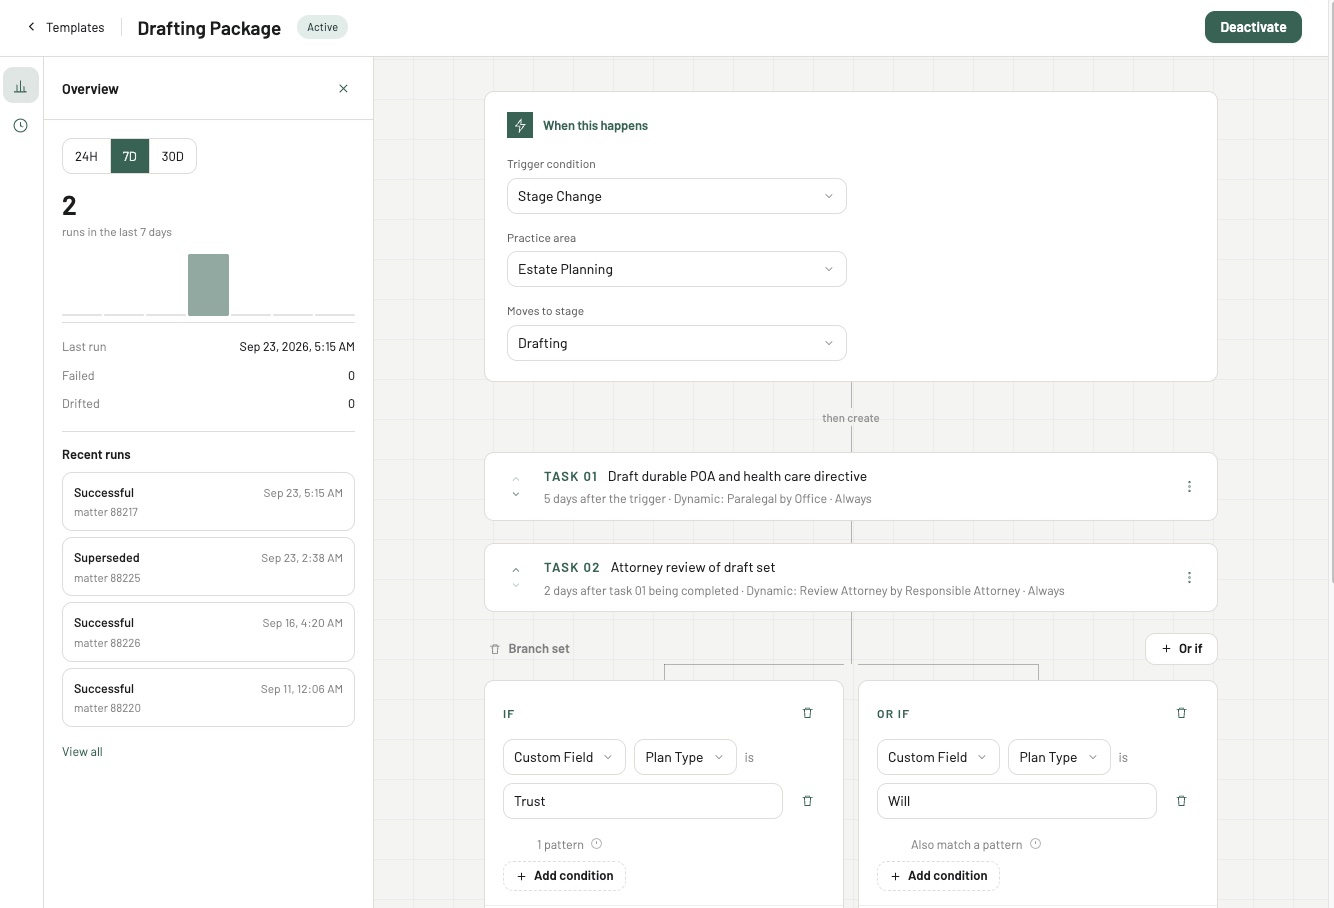Click the tall bar in runs chart
1334x908 pixels.
click(208, 285)
